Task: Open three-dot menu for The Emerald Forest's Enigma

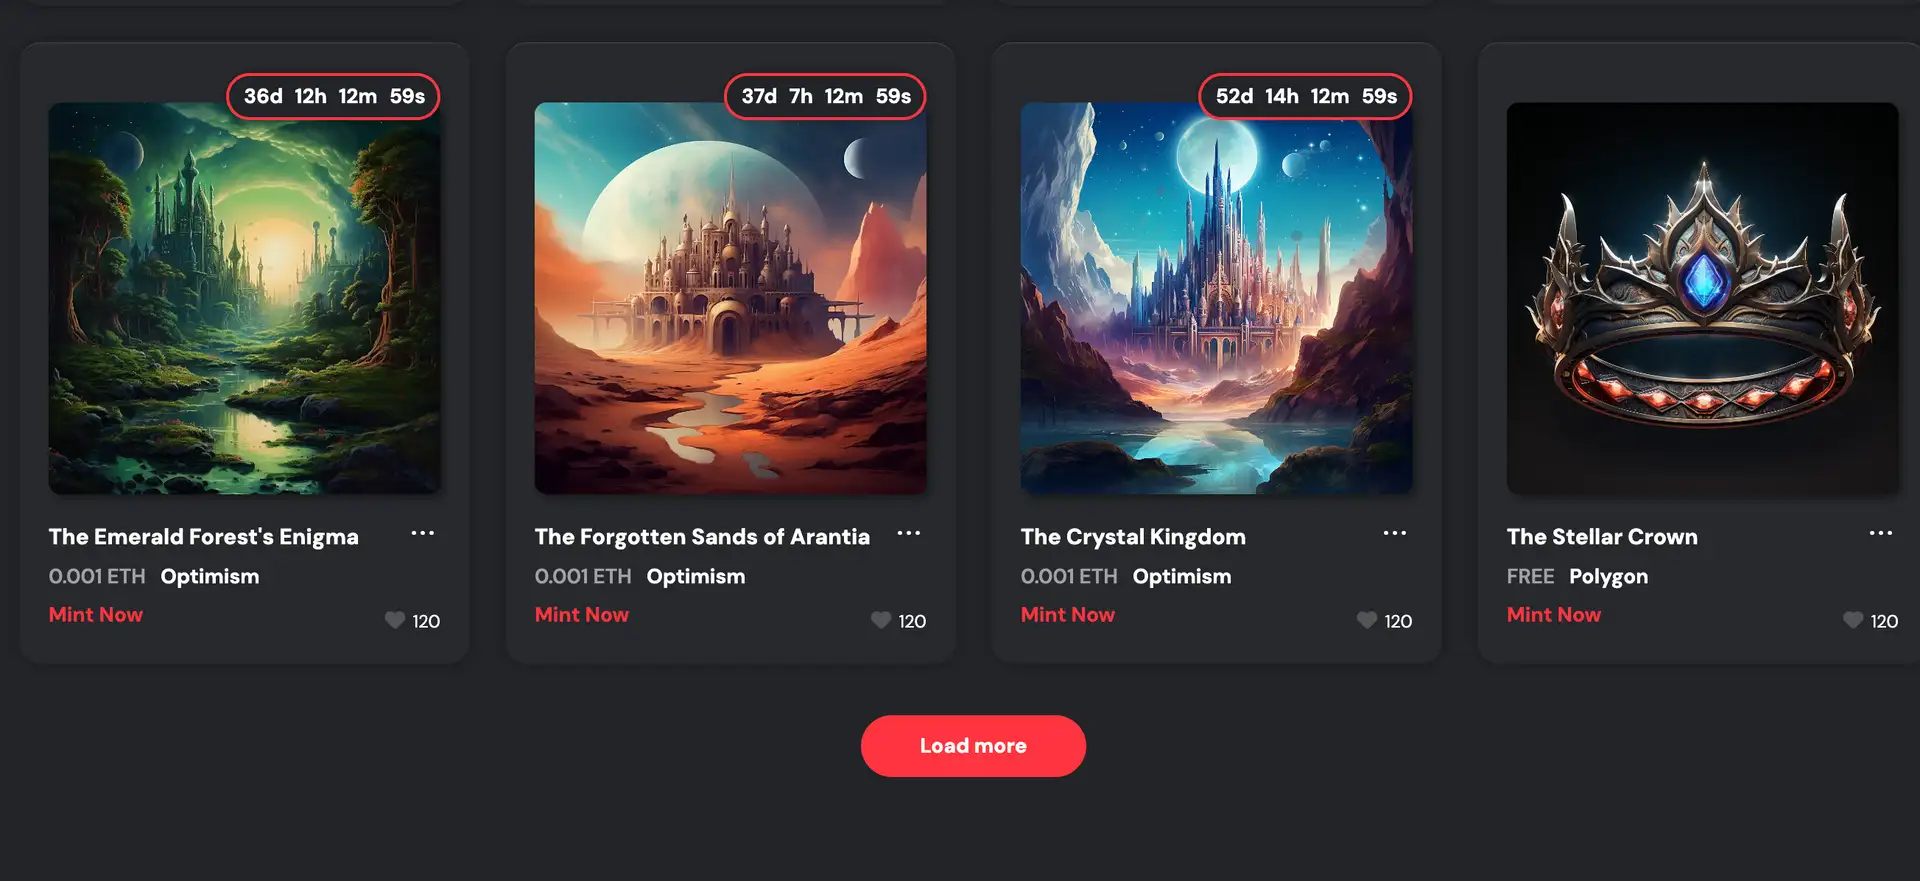Action: [x=423, y=533]
